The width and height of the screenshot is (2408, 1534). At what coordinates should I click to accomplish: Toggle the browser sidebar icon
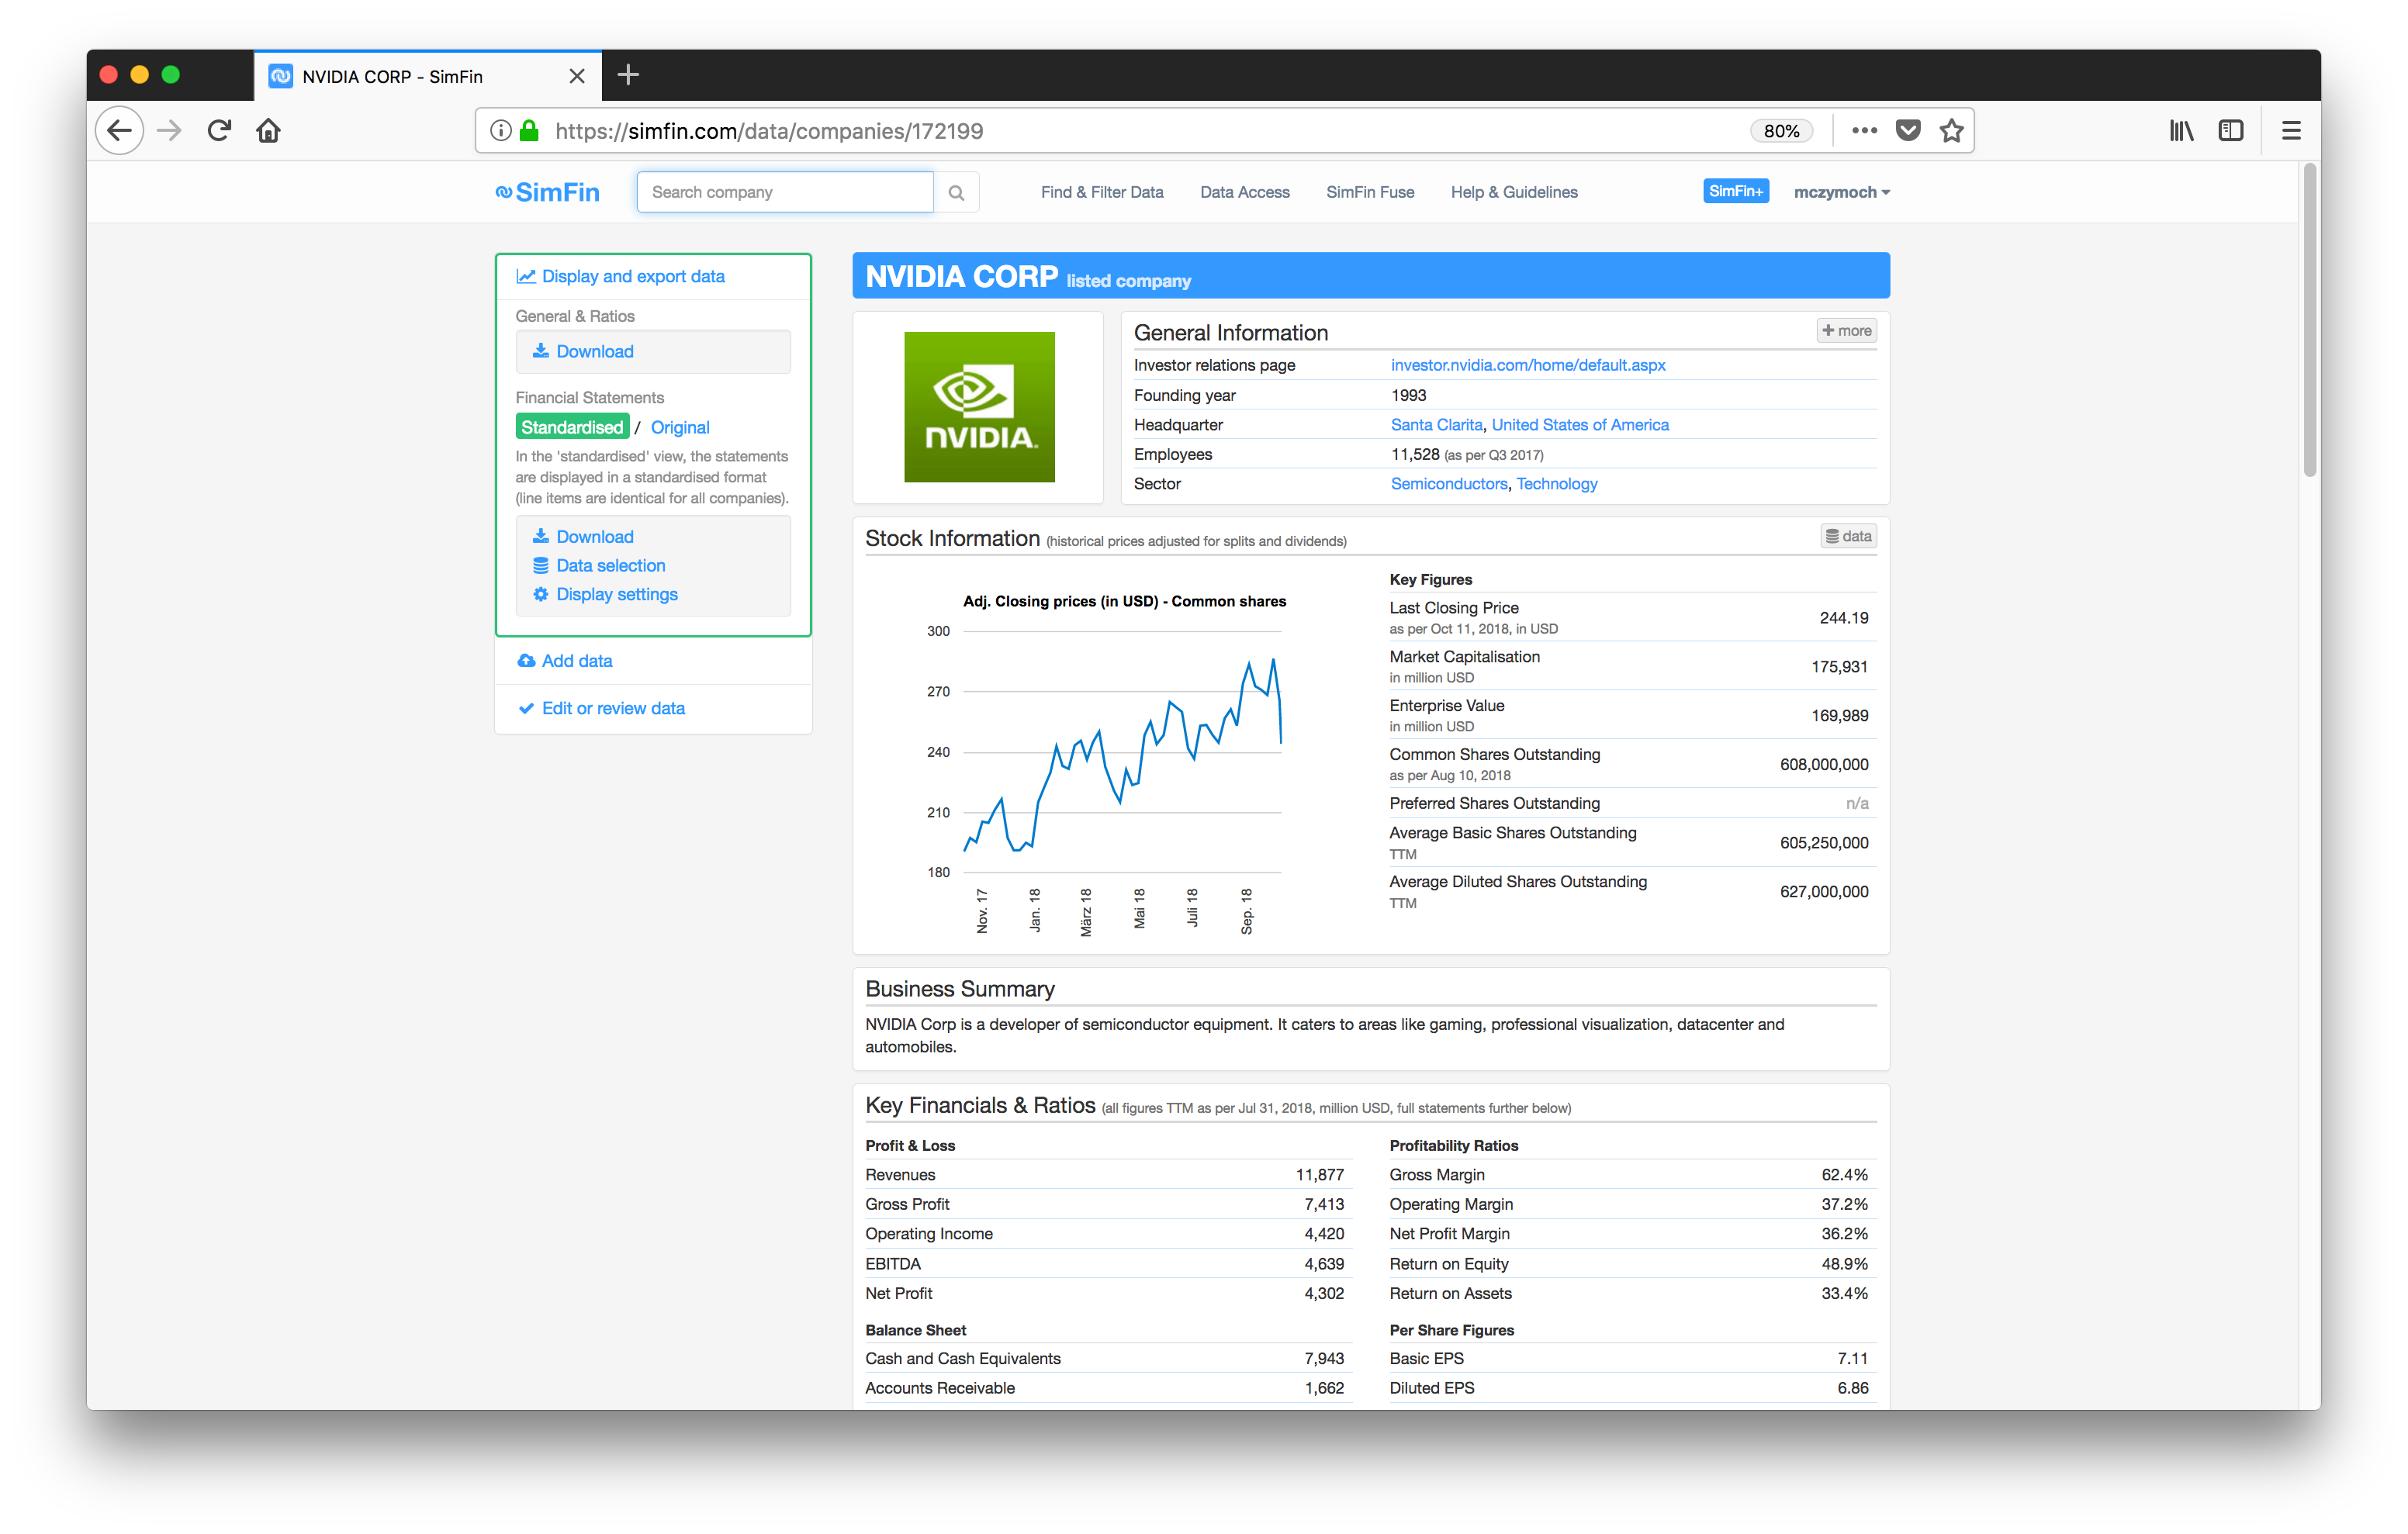tap(2230, 131)
